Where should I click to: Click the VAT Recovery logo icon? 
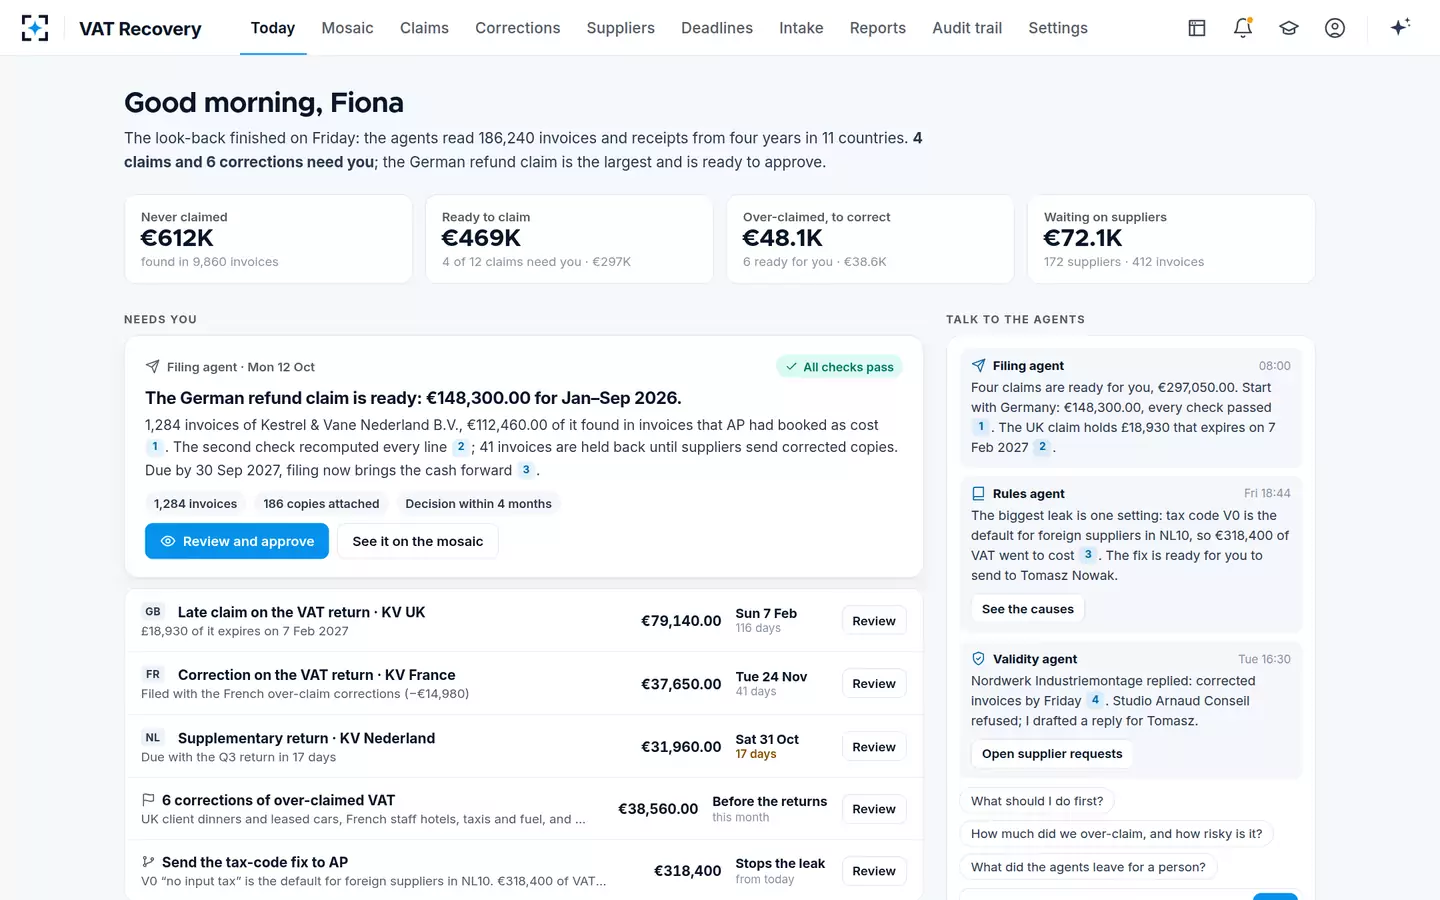click(x=35, y=28)
